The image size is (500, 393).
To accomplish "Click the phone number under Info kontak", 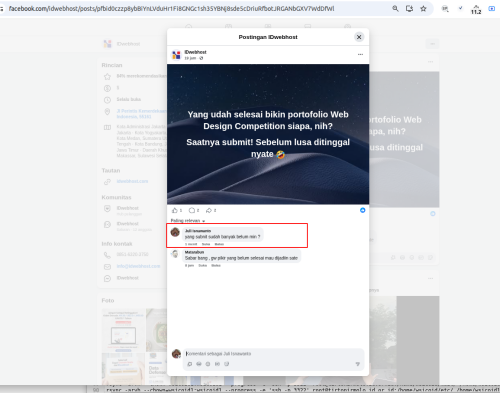I will (x=132, y=254).
